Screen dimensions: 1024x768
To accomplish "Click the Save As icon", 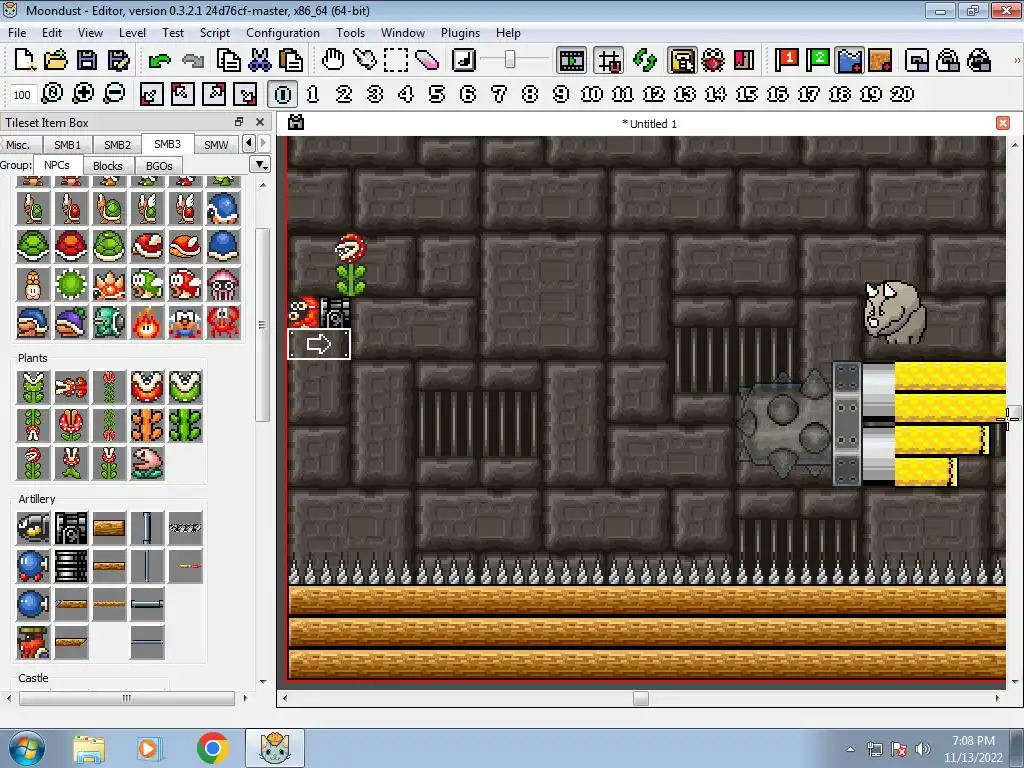I will click(x=118, y=60).
